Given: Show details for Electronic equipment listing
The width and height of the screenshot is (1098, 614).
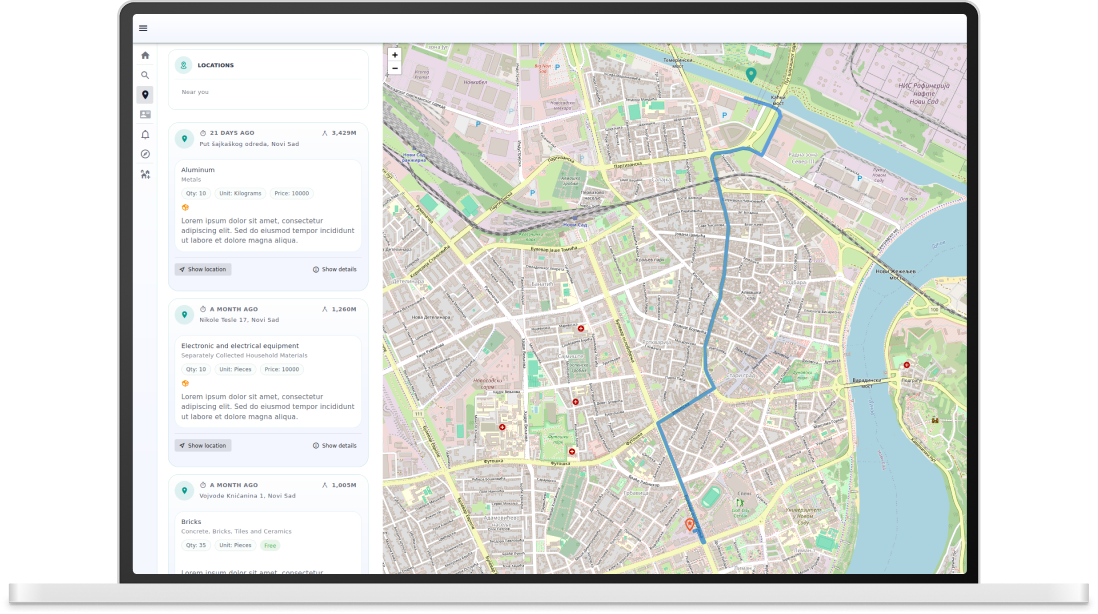Looking at the screenshot, I should pos(335,445).
